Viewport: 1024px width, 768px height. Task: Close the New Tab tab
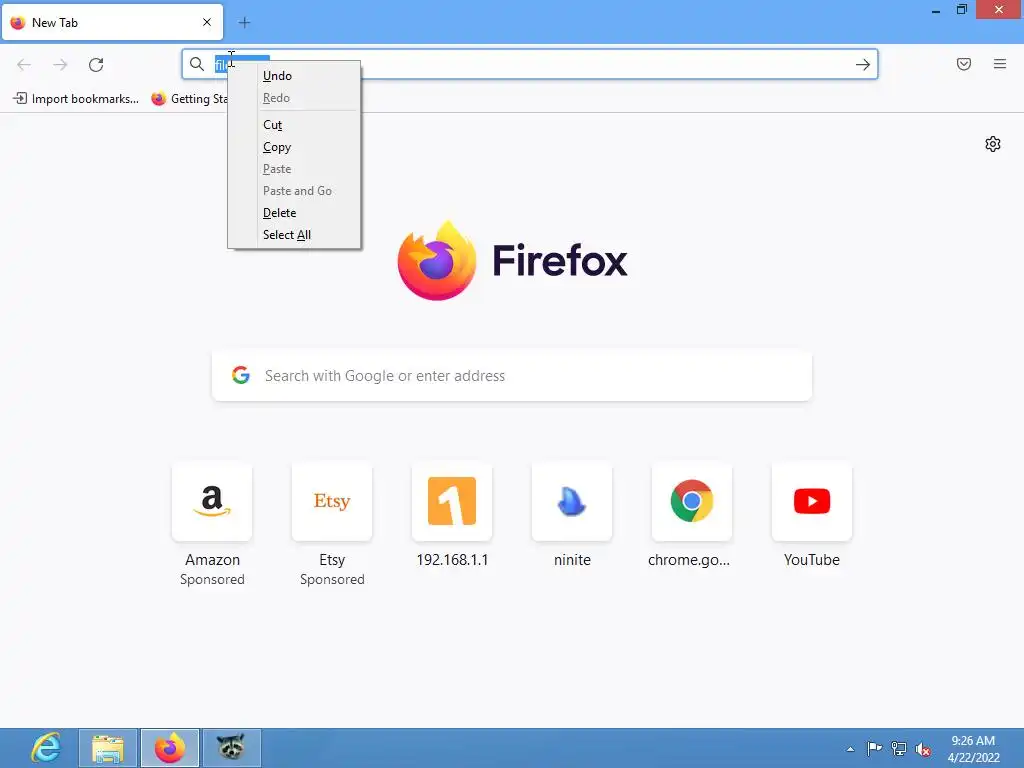[207, 22]
